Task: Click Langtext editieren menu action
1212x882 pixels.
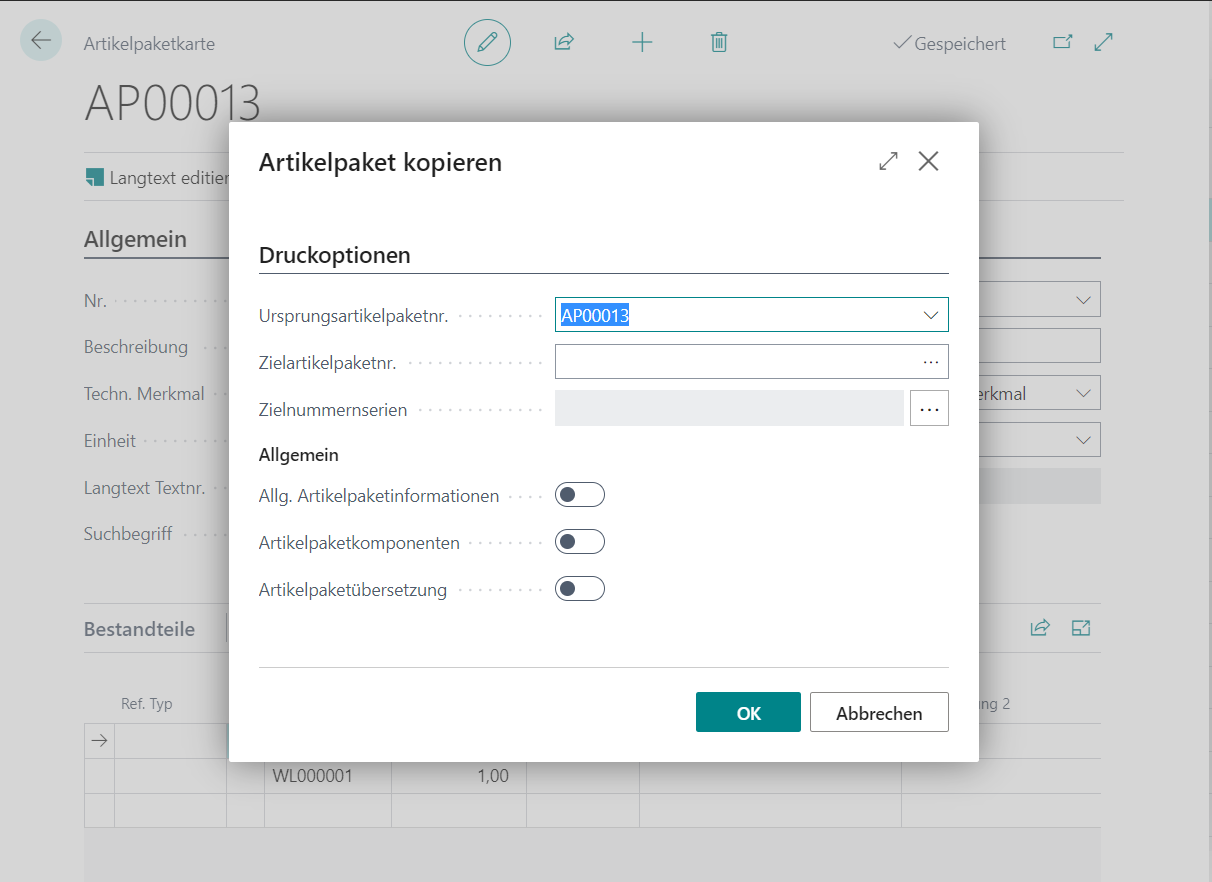Action: point(158,178)
